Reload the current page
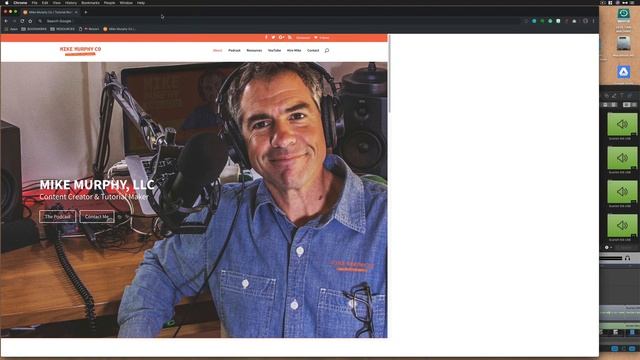The image size is (640, 360). coord(22,21)
